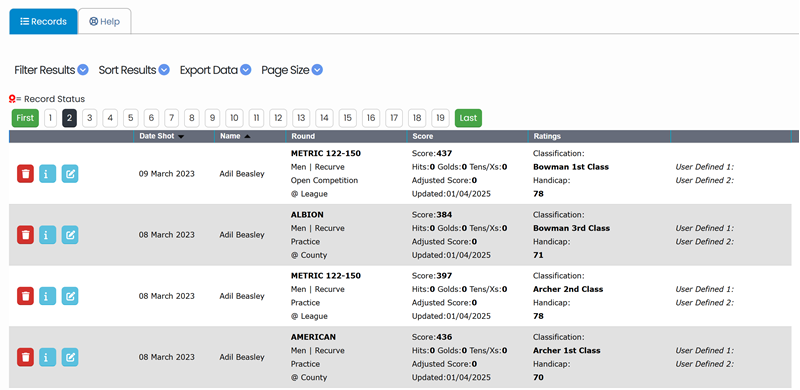Sort by the Name column header
This screenshot has height=390, width=800.
point(235,136)
